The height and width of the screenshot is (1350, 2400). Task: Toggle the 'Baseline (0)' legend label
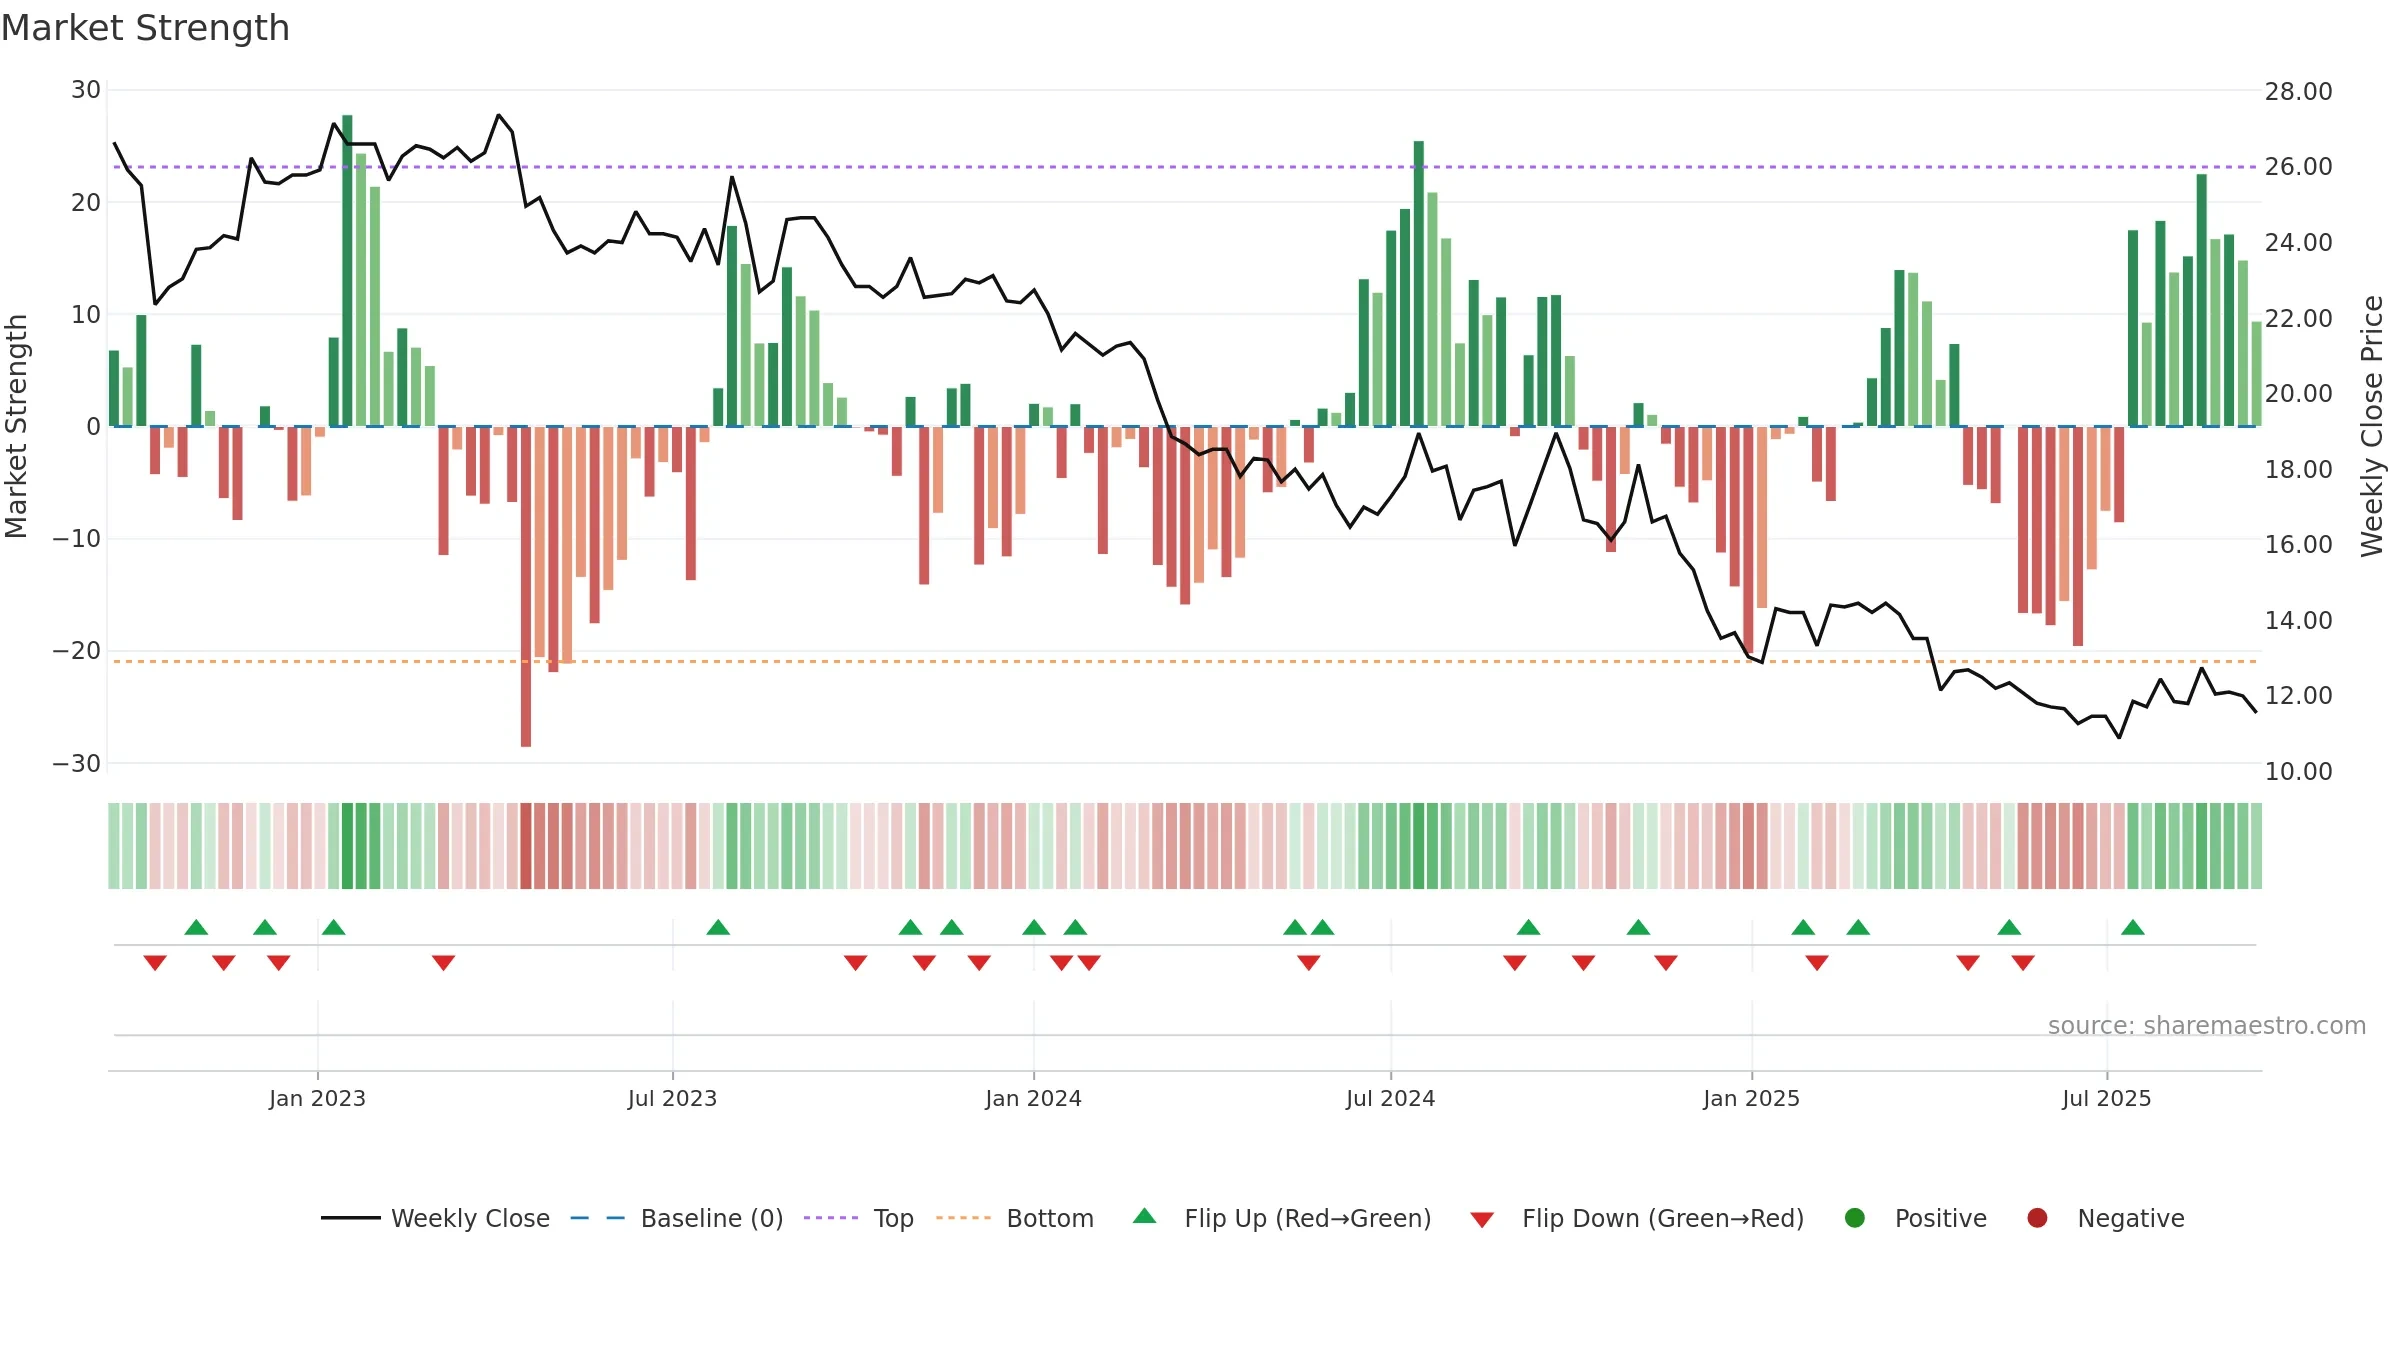712,1218
